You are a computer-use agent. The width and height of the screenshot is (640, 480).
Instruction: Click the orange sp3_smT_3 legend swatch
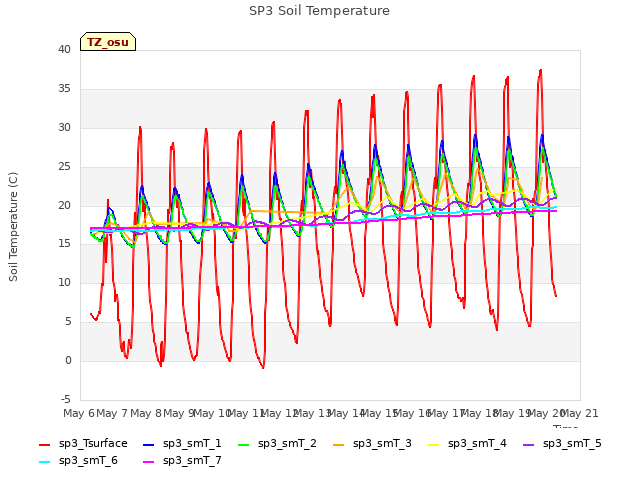(x=338, y=444)
